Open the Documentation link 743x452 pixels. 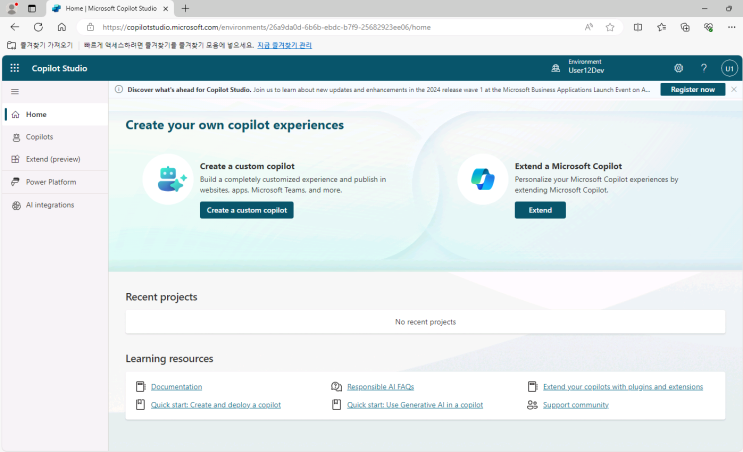(x=176, y=387)
